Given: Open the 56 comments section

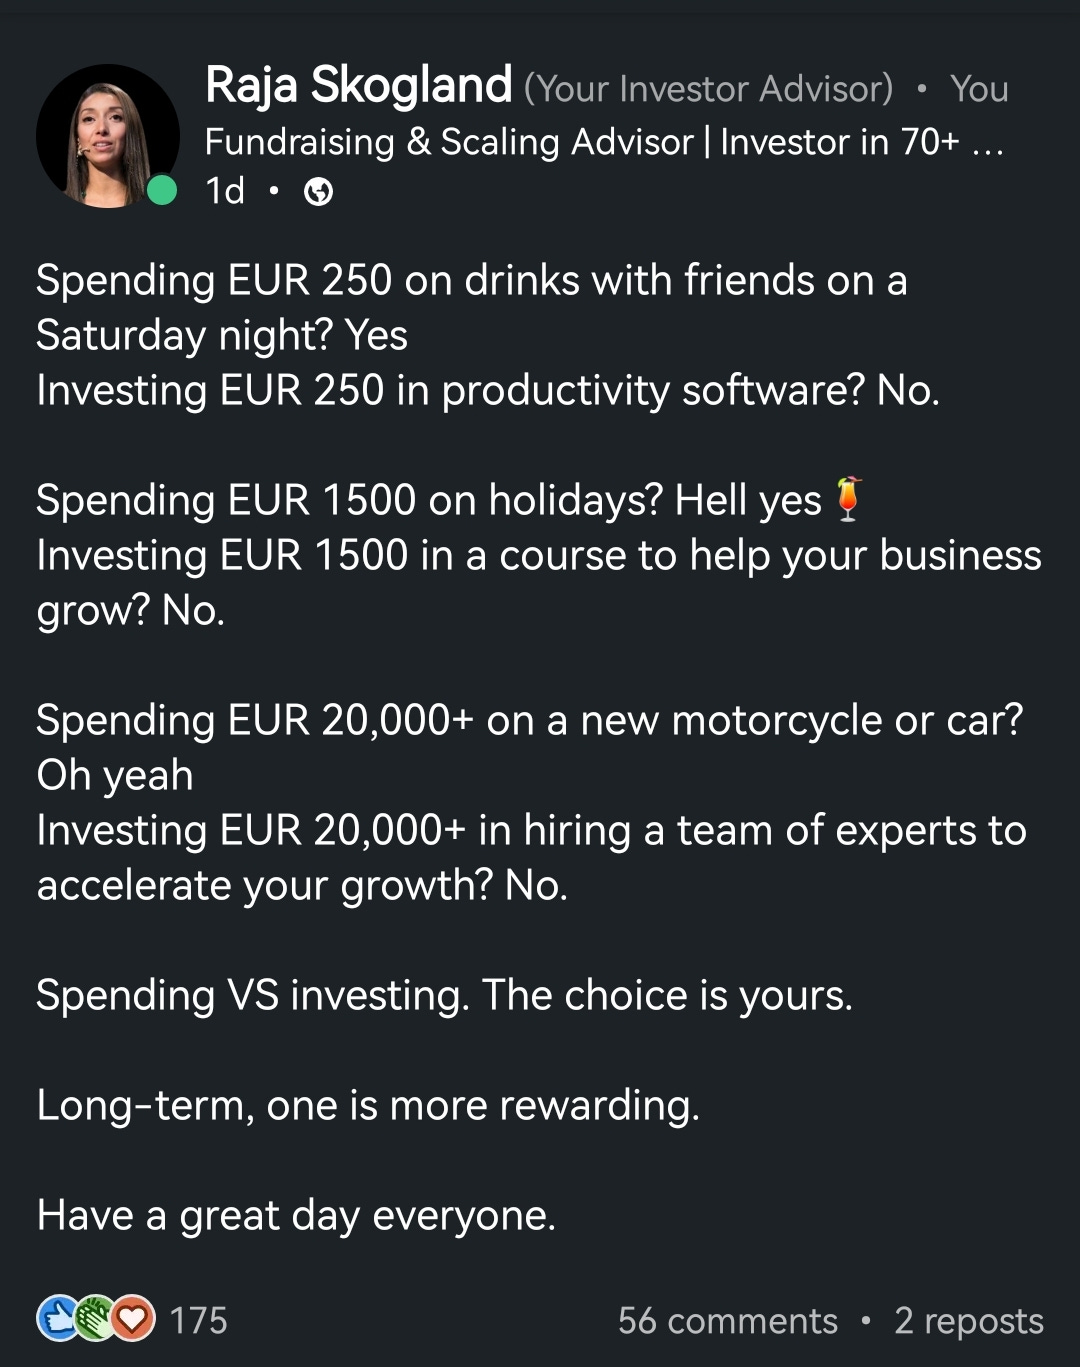Looking at the screenshot, I should [727, 1321].
